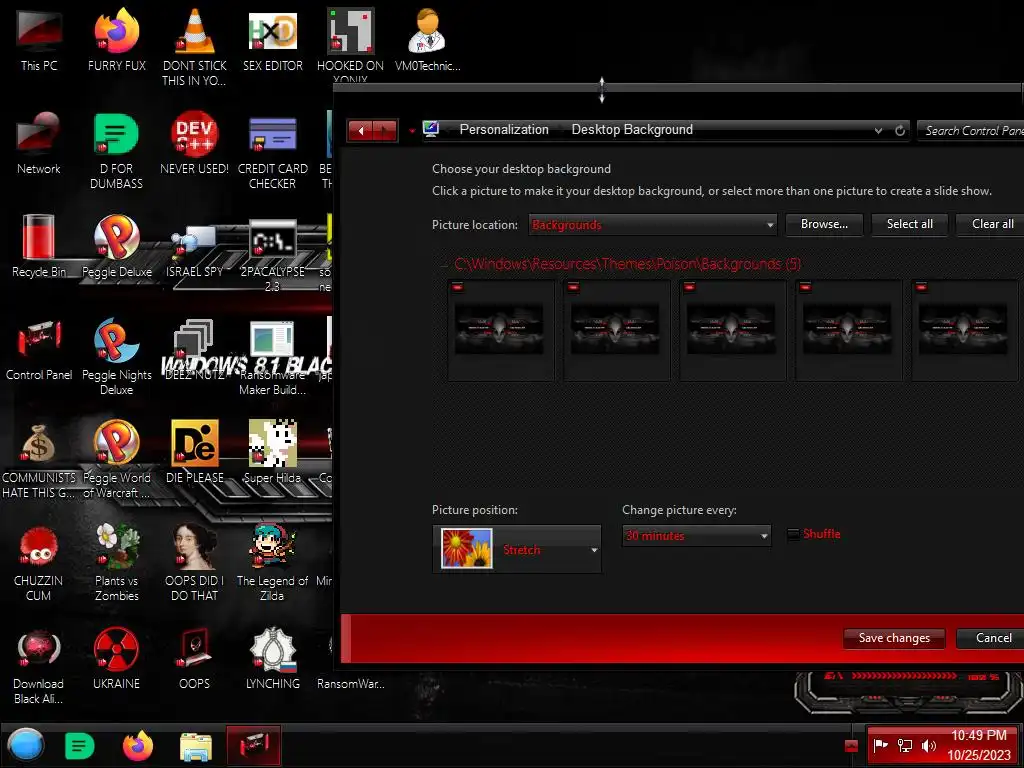Open the OOPS DID I DO THAT shortcut
1024x768 pixels.
(194, 563)
